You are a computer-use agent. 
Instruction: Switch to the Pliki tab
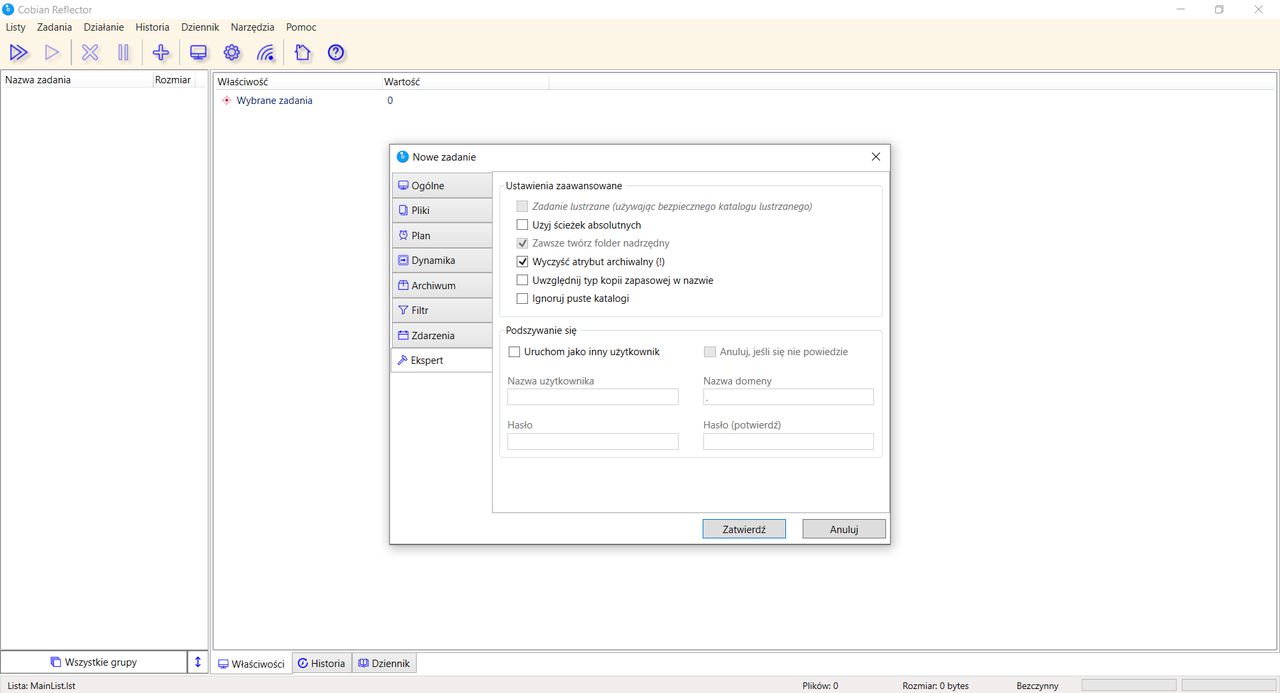(441, 211)
